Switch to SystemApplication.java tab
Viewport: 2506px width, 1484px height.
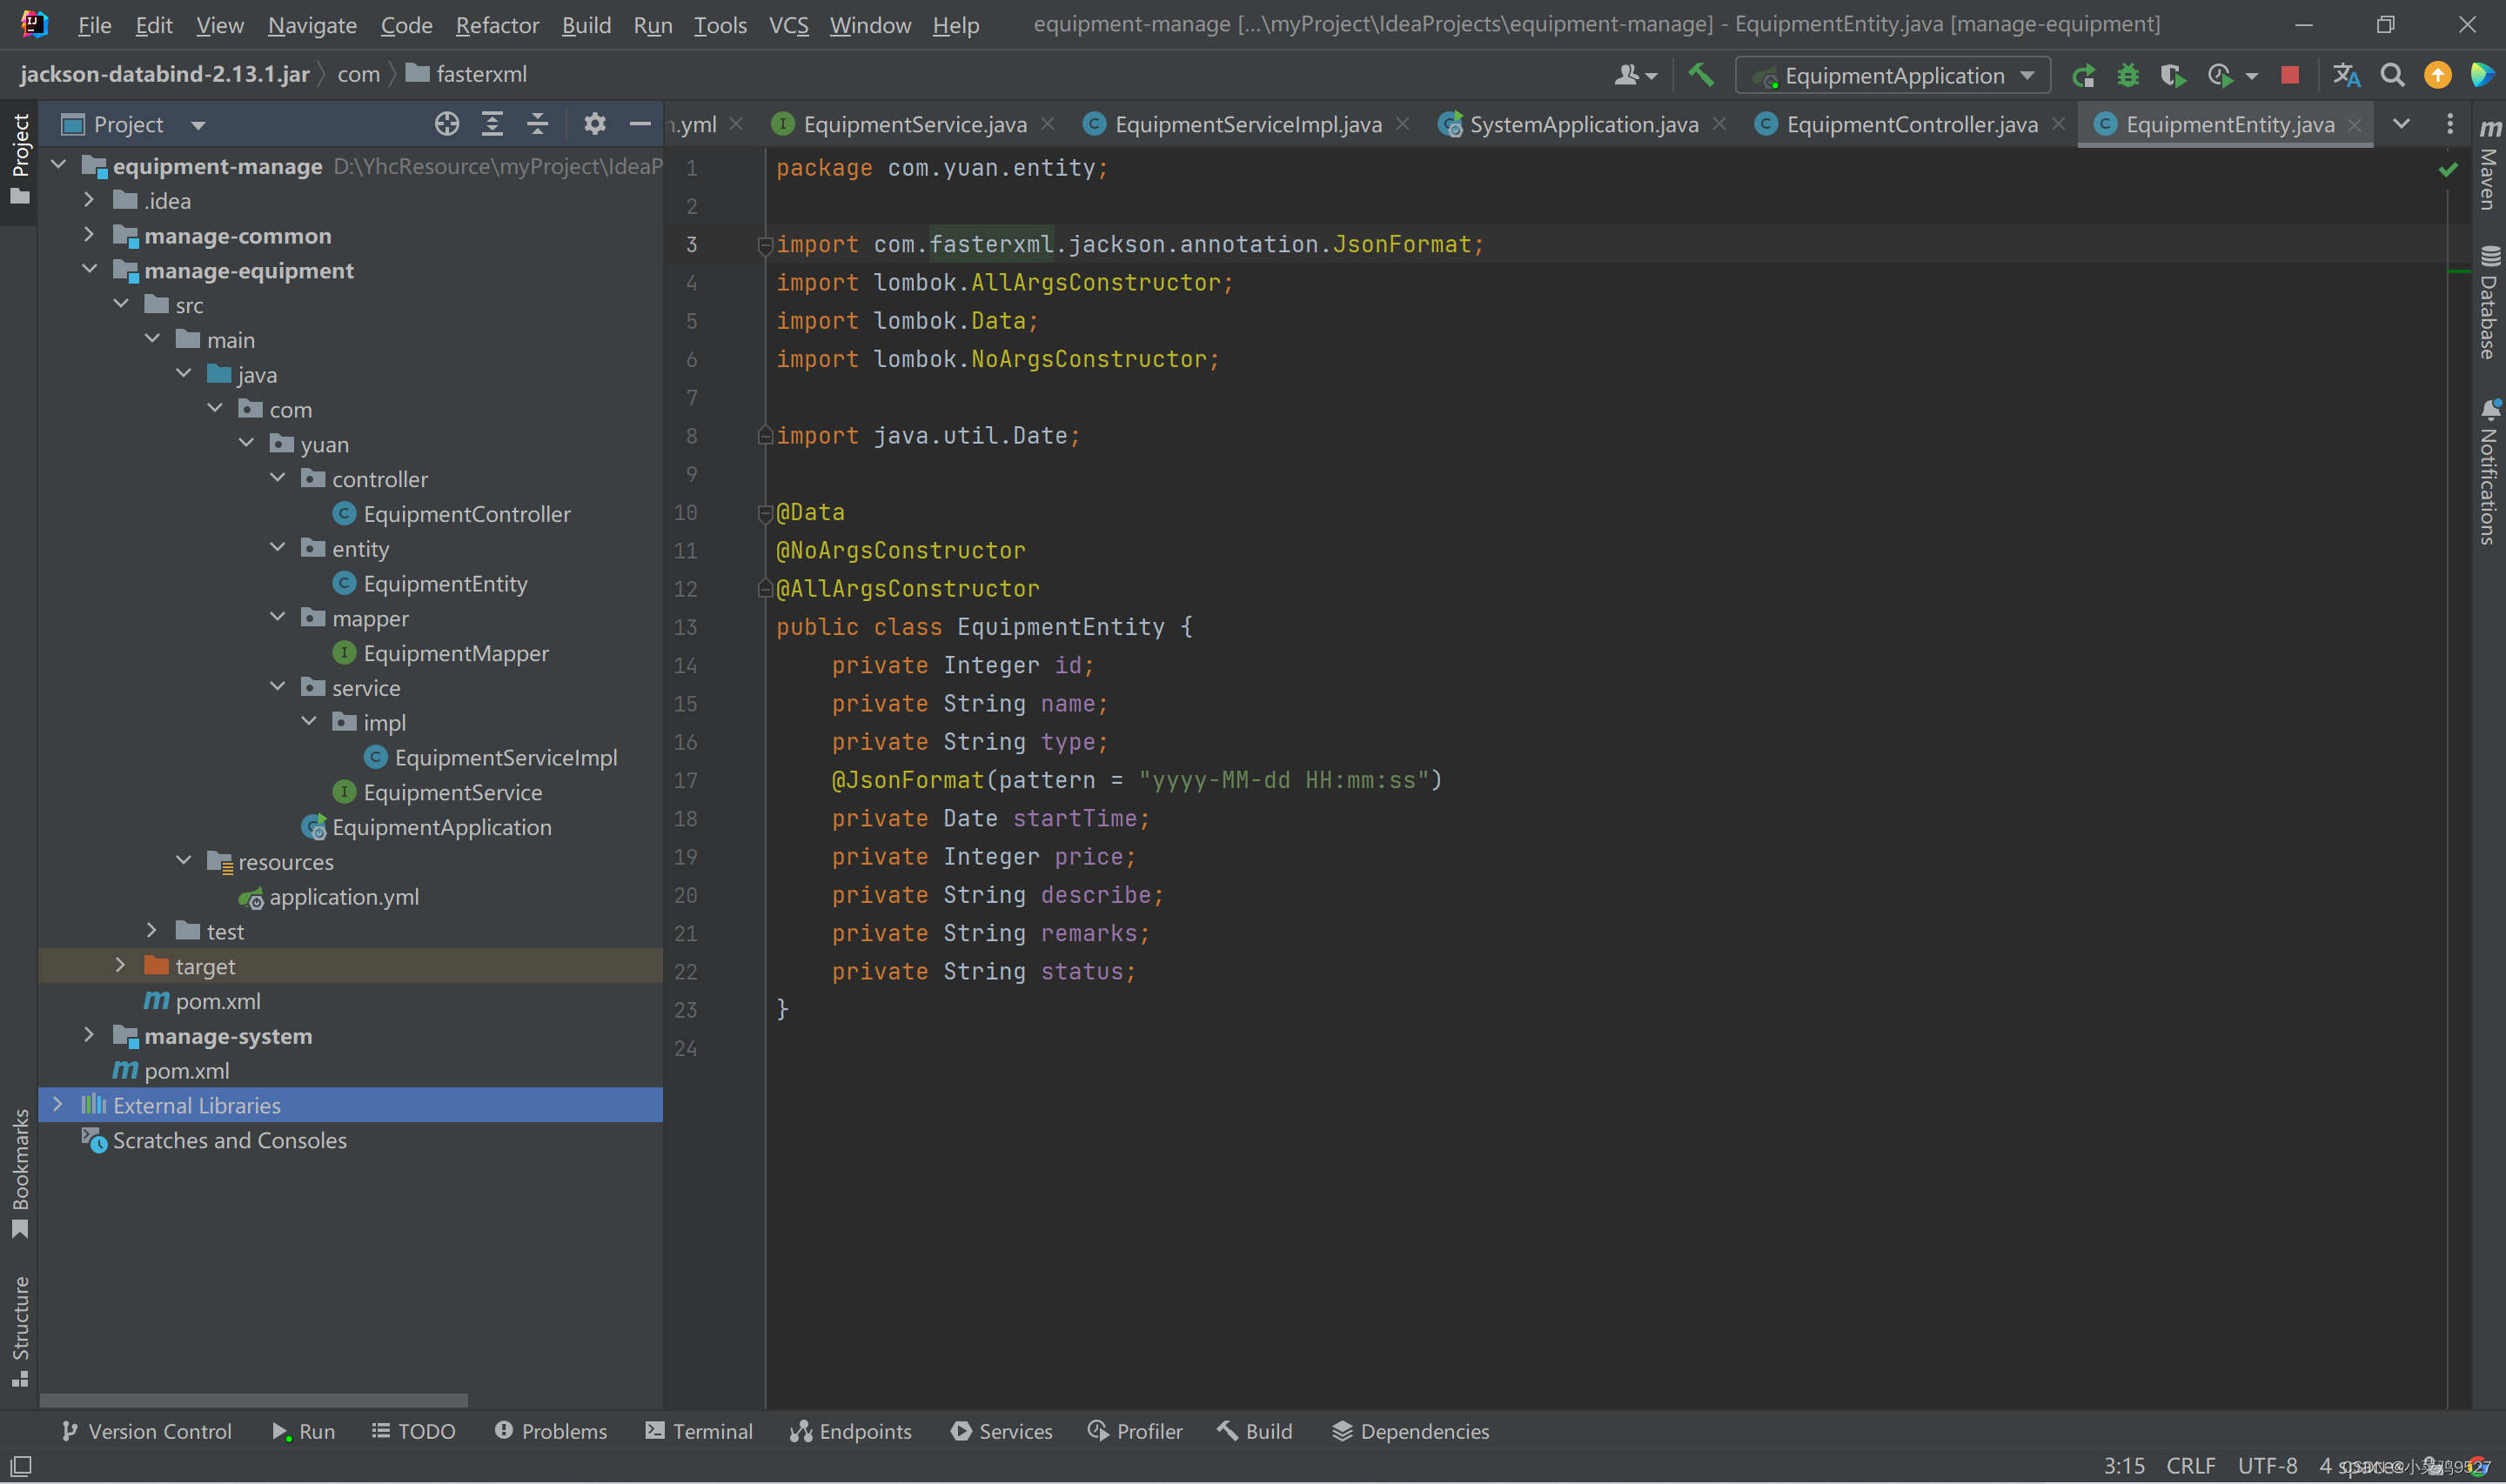1583,124
